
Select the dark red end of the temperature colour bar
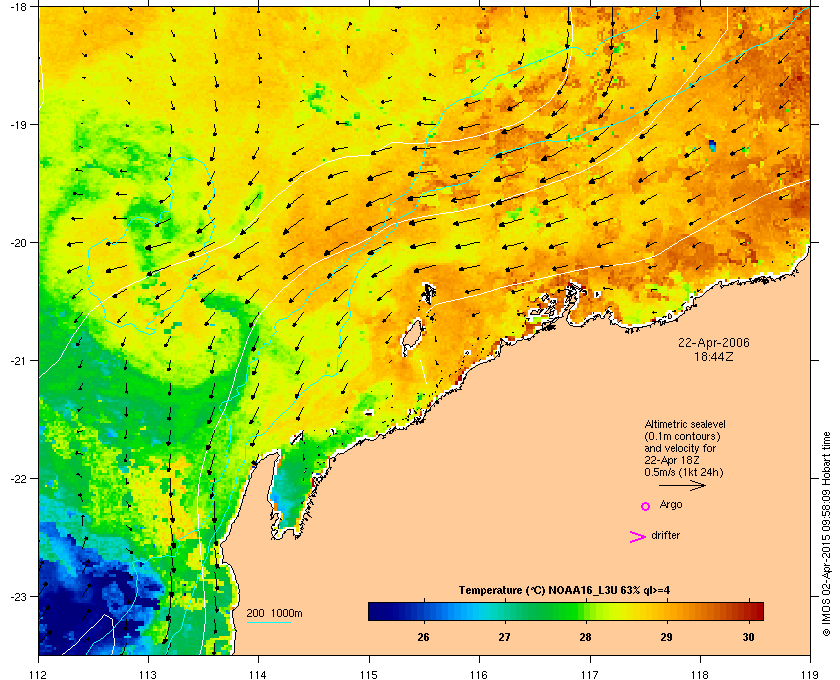point(754,611)
